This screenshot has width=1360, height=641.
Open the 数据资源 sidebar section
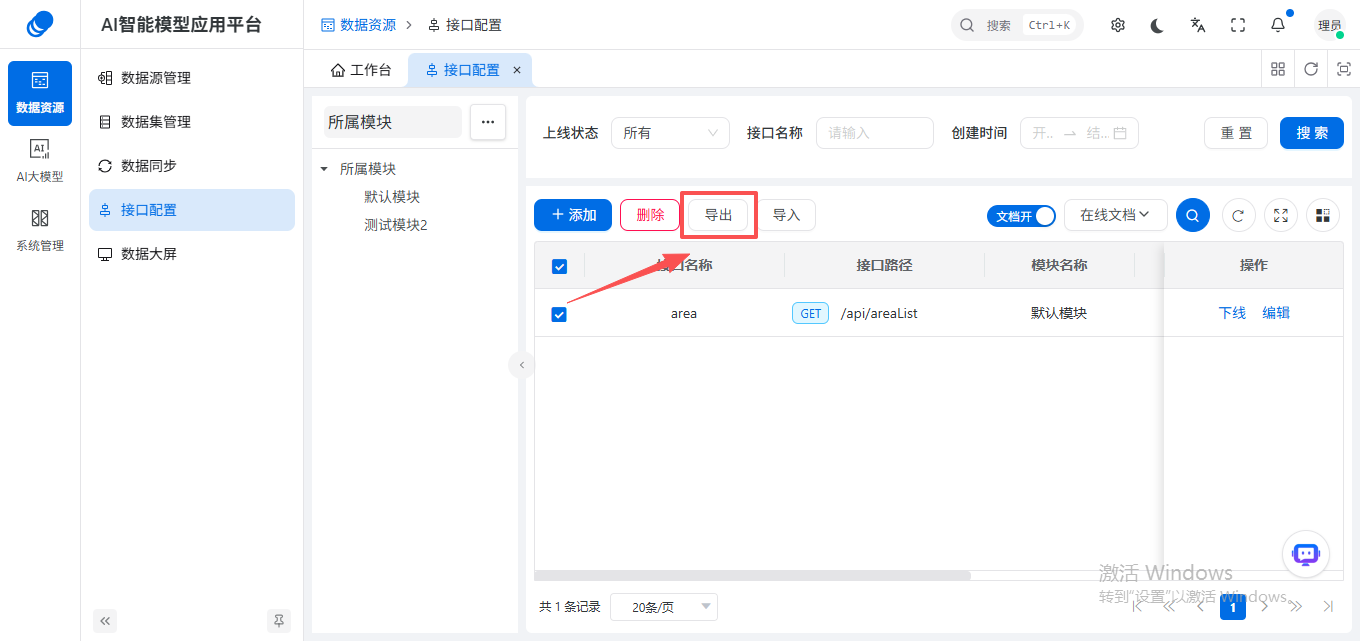(40, 93)
